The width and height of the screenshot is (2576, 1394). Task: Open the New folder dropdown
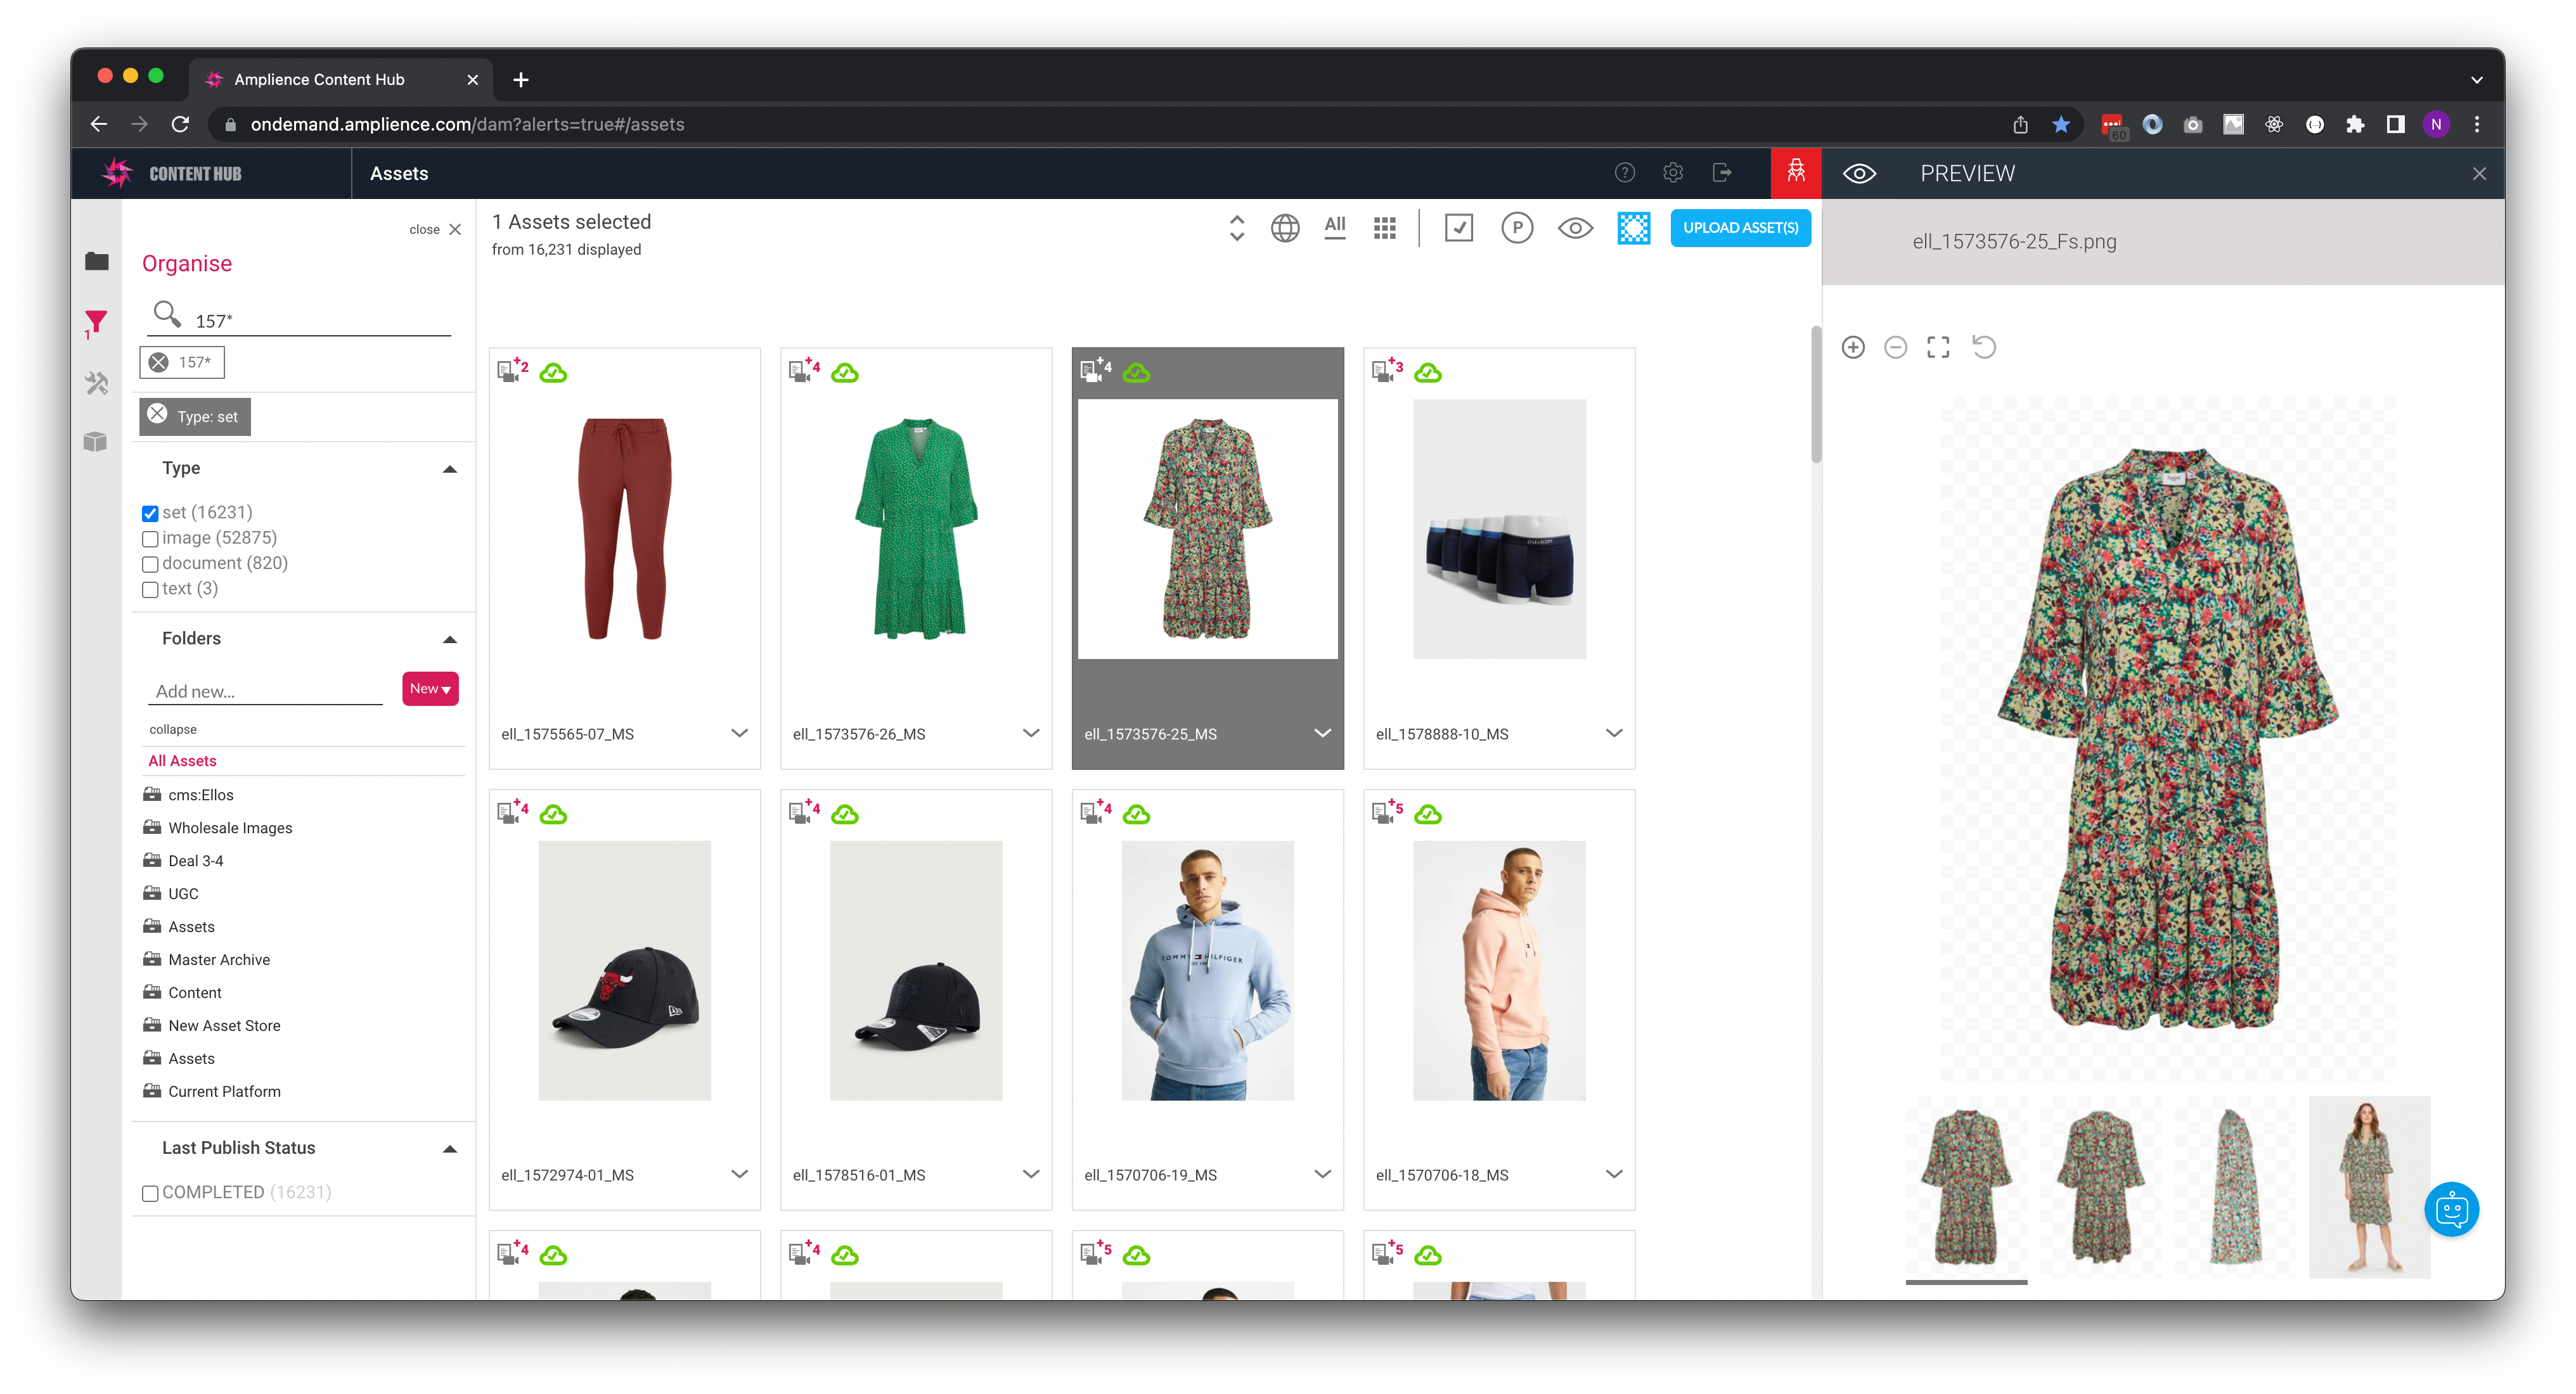[429, 688]
